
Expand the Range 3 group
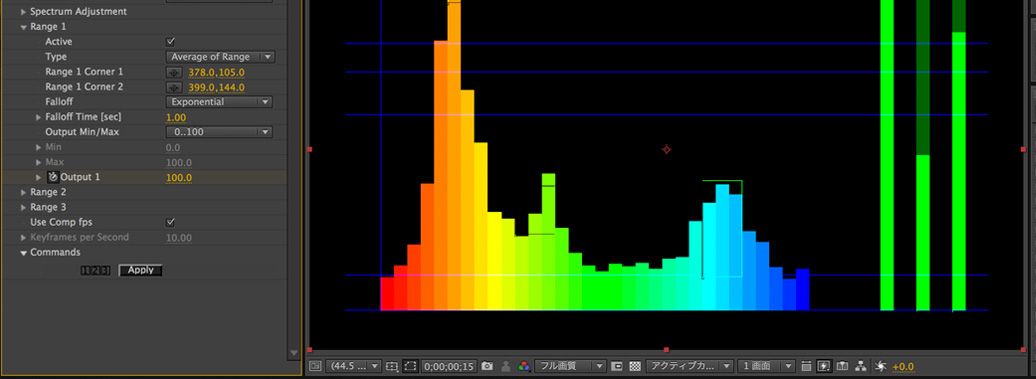[x=24, y=207]
